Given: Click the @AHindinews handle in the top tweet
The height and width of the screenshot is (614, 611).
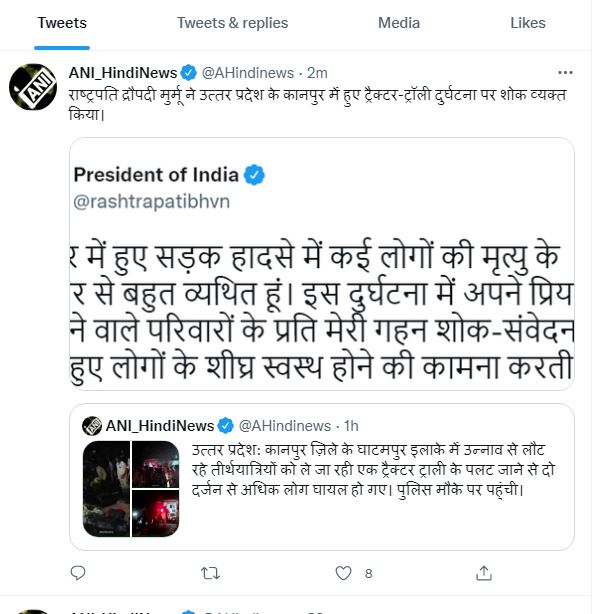Looking at the screenshot, I should pyautogui.click(x=249, y=73).
